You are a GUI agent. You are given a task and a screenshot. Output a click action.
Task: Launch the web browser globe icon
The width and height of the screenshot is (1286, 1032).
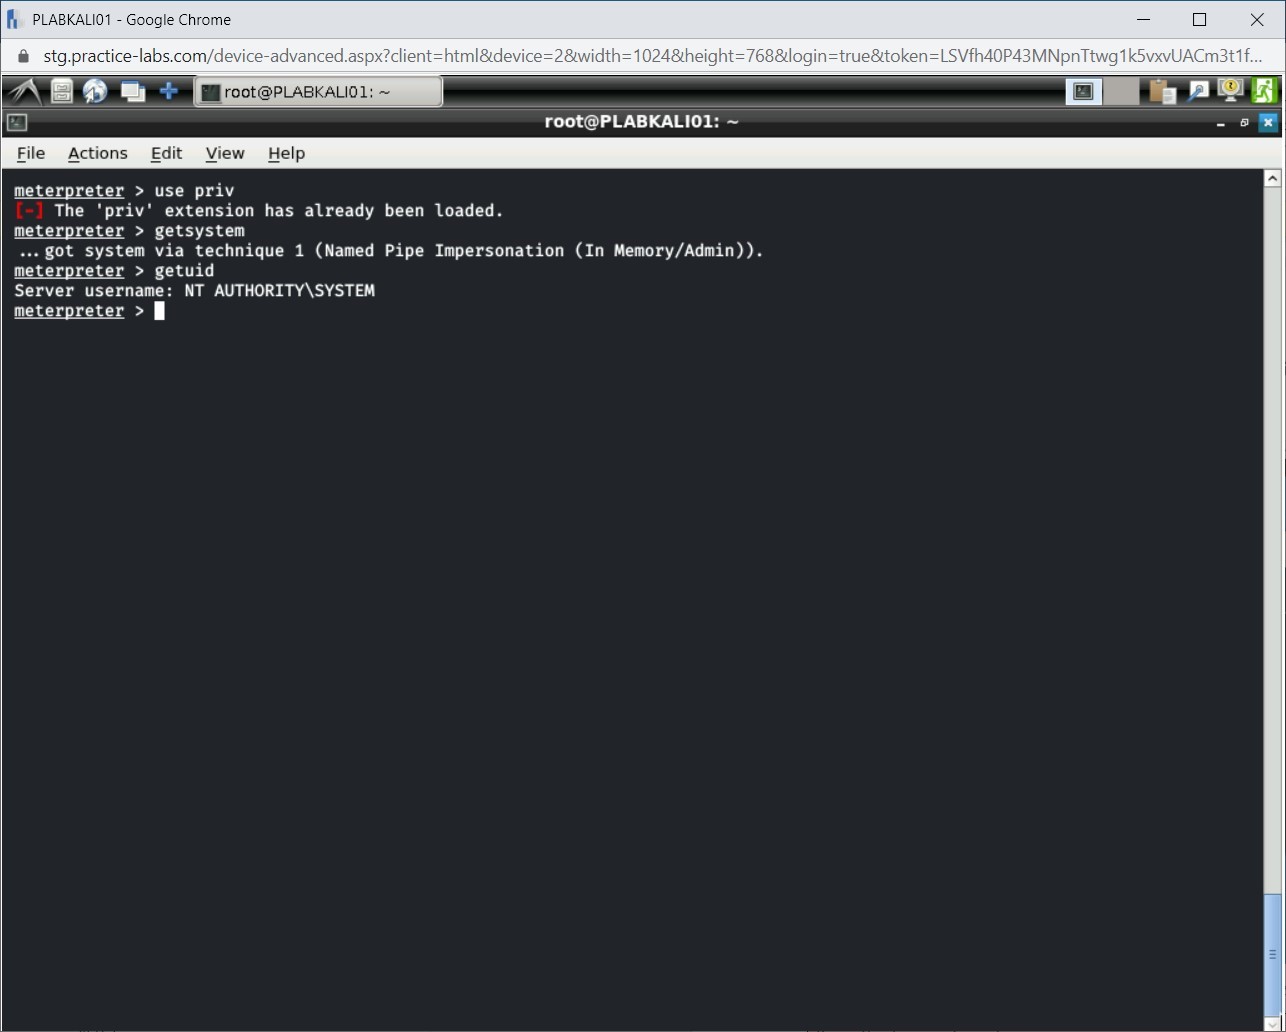pos(95,91)
